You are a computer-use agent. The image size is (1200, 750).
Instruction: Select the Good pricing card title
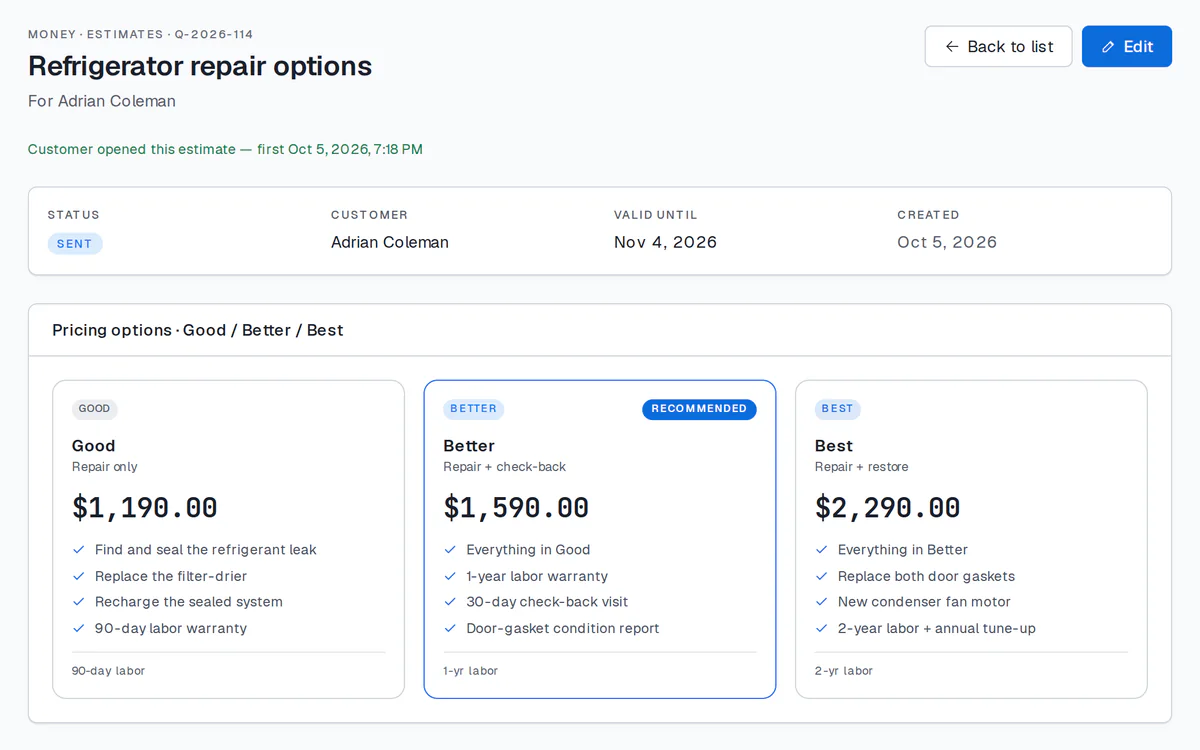[x=93, y=446]
